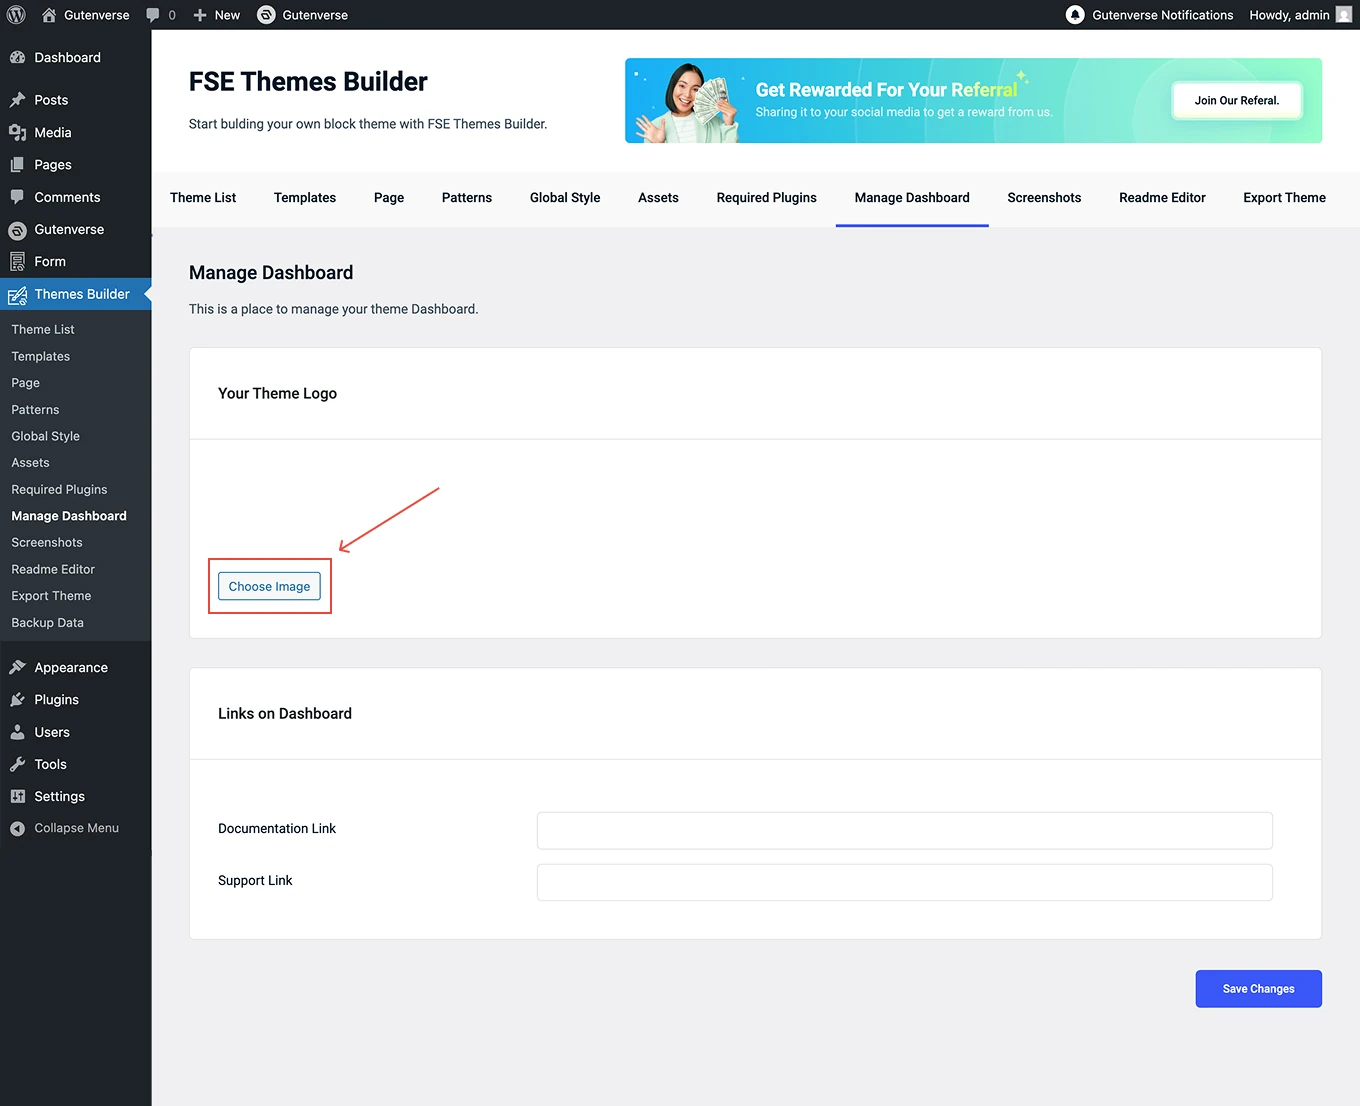Open the Export Theme tab
Viewport: 1360px width, 1106px height.
click(1284, 198)
